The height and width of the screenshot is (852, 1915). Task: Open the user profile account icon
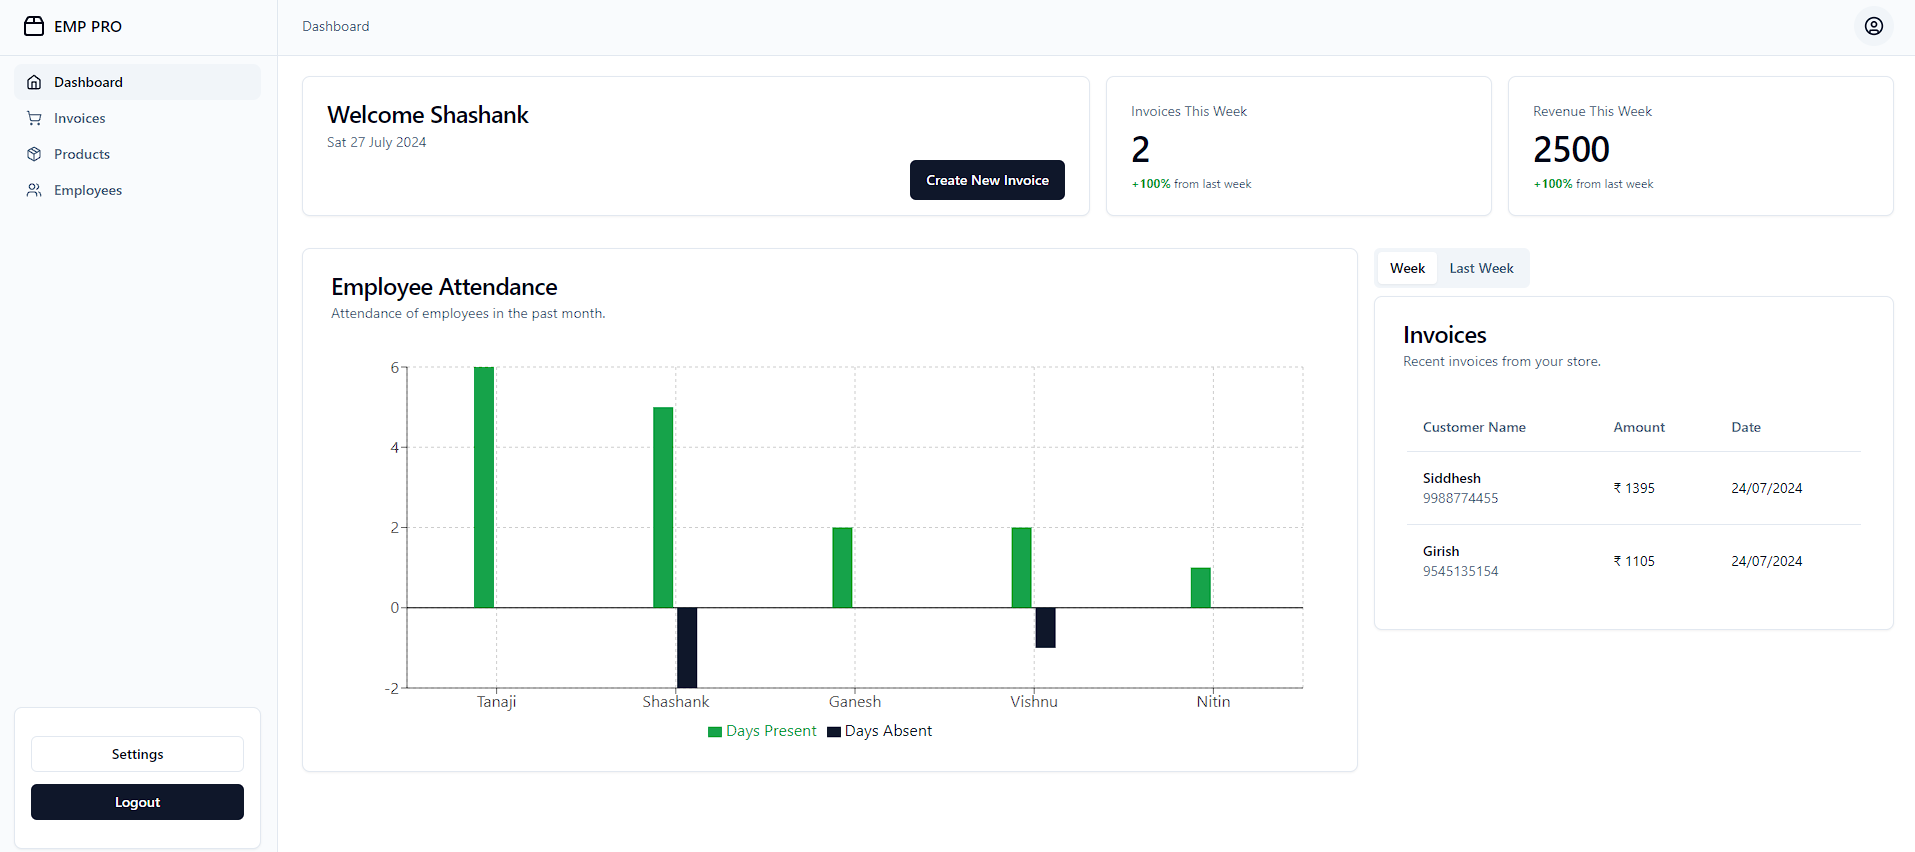pyautogui.click(x=1873, y=26)
